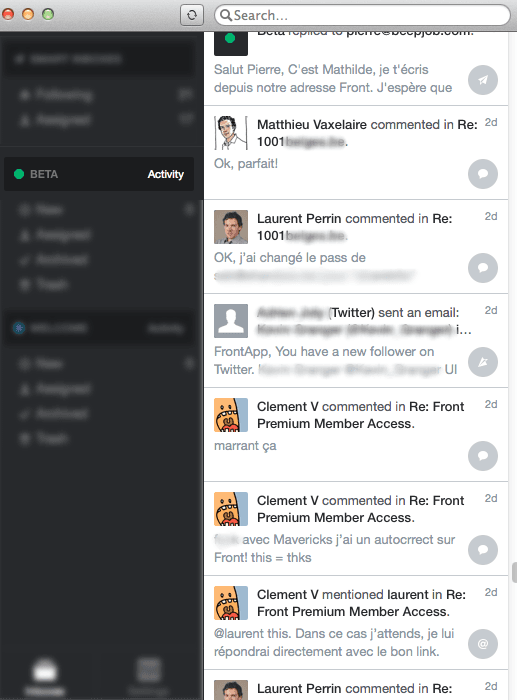This screenshot has height=700, width=517.
Task: Select the Activity tab of BETA inbox
Action: click(x=166, y=174)
